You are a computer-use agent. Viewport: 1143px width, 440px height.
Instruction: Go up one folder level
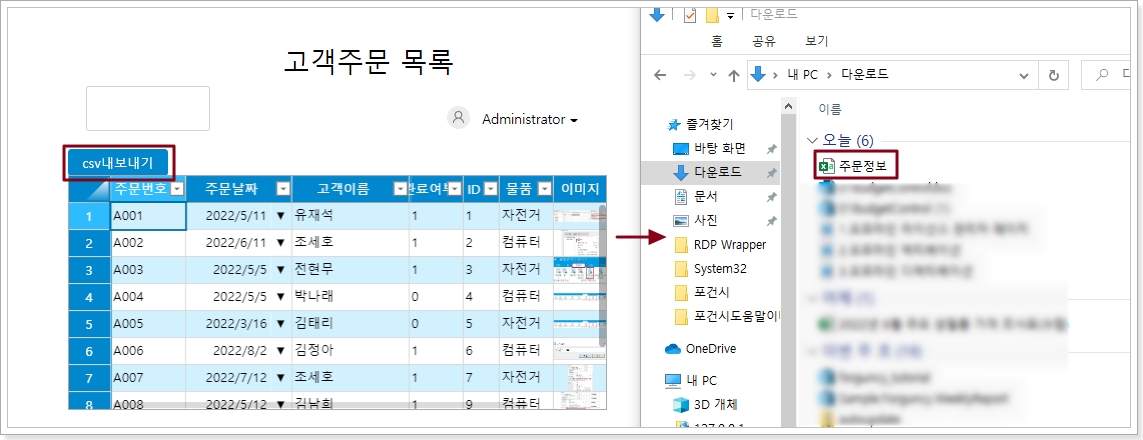click(x=734, y=75)
